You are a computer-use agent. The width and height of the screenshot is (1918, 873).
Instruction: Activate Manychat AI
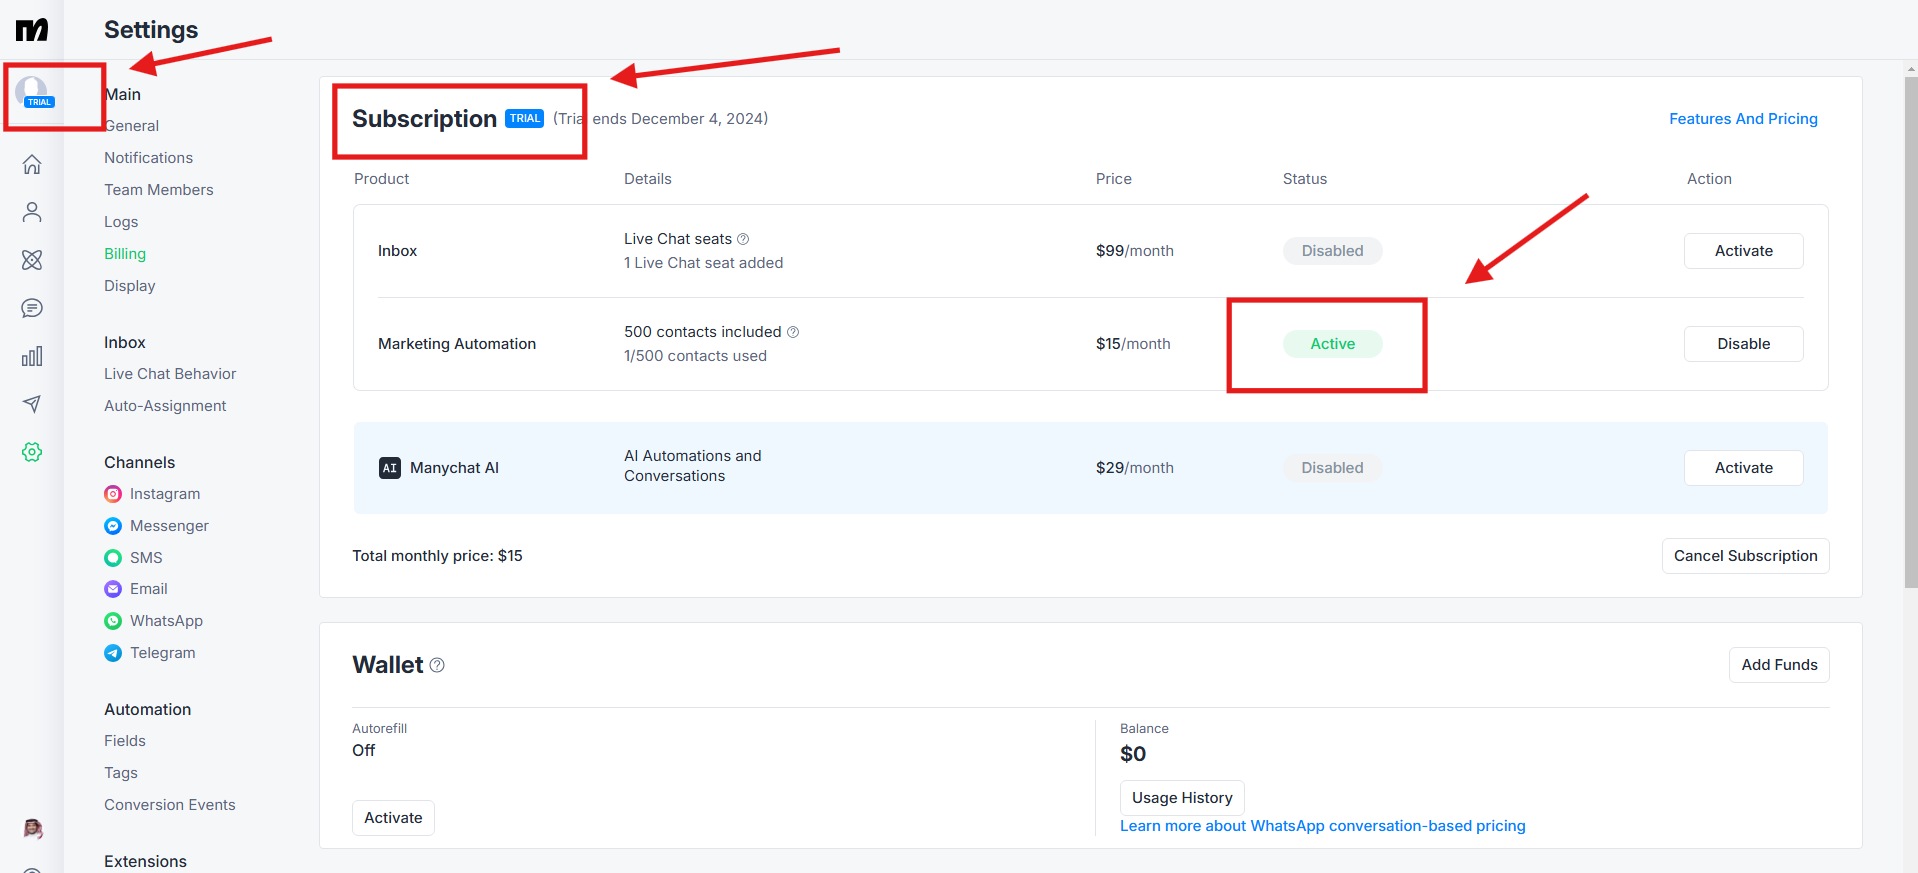point(1743,468)
